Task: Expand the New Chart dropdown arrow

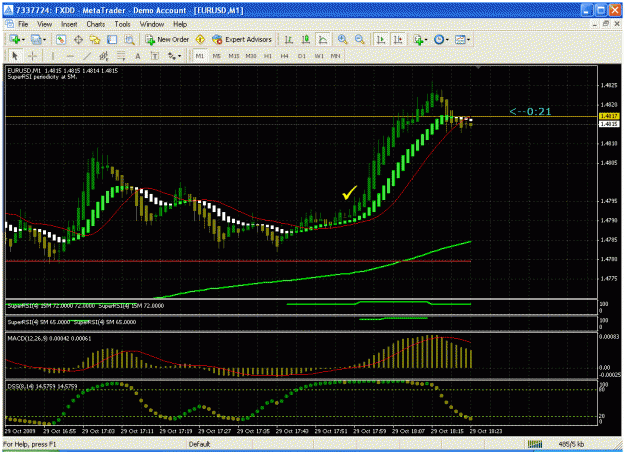Action: coord(23,39)
